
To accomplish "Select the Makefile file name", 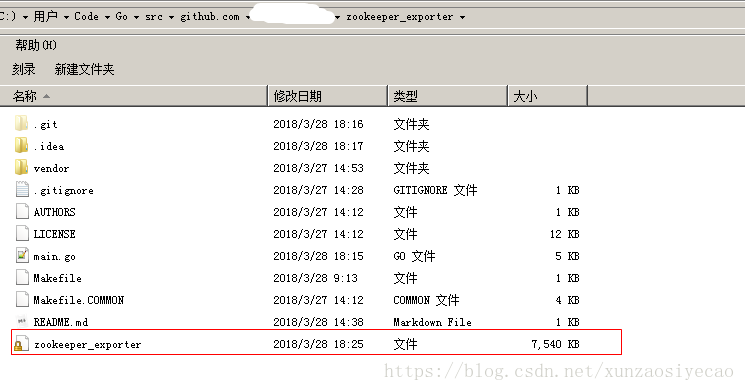I will tap(57, 278).
